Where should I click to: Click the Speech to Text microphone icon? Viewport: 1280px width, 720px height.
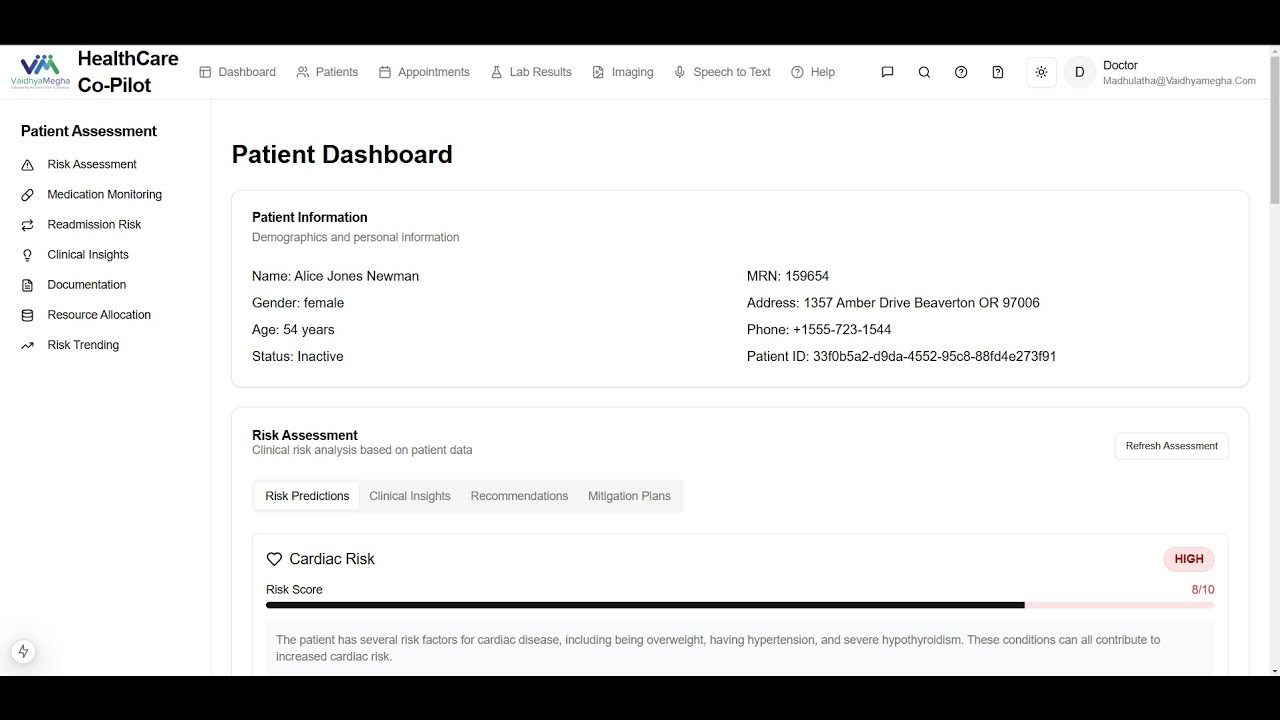pyautogui.click(x=680, y=72)
